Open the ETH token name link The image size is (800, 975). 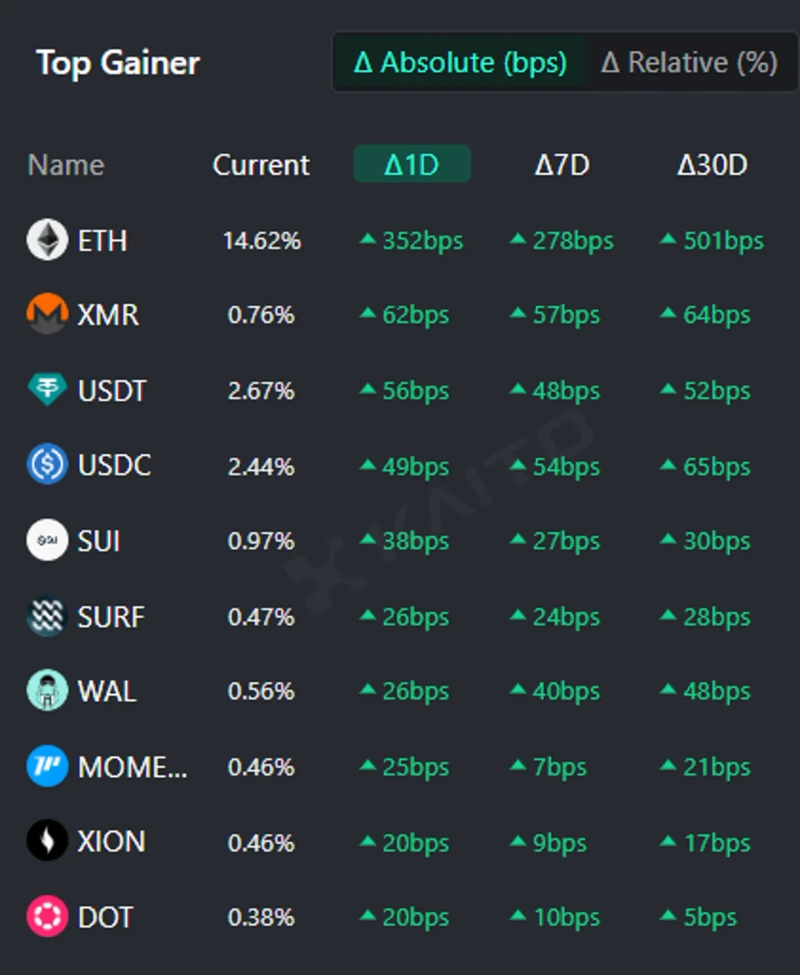coord(102,241)
